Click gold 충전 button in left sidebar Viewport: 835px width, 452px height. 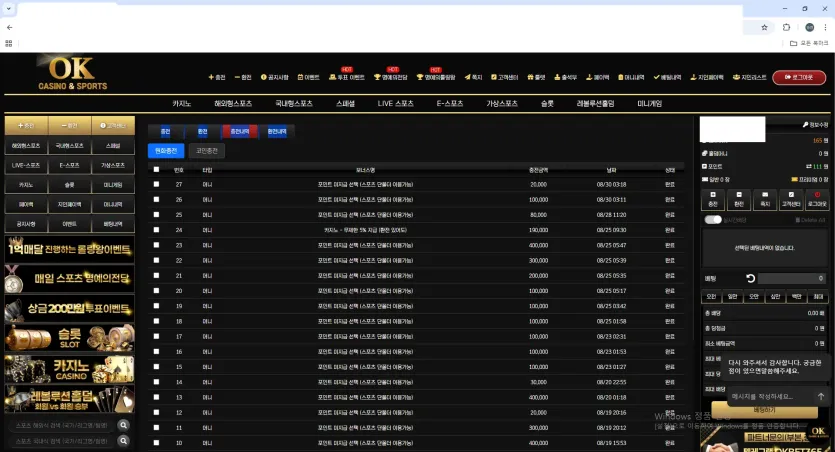click(x=26, y=126)
